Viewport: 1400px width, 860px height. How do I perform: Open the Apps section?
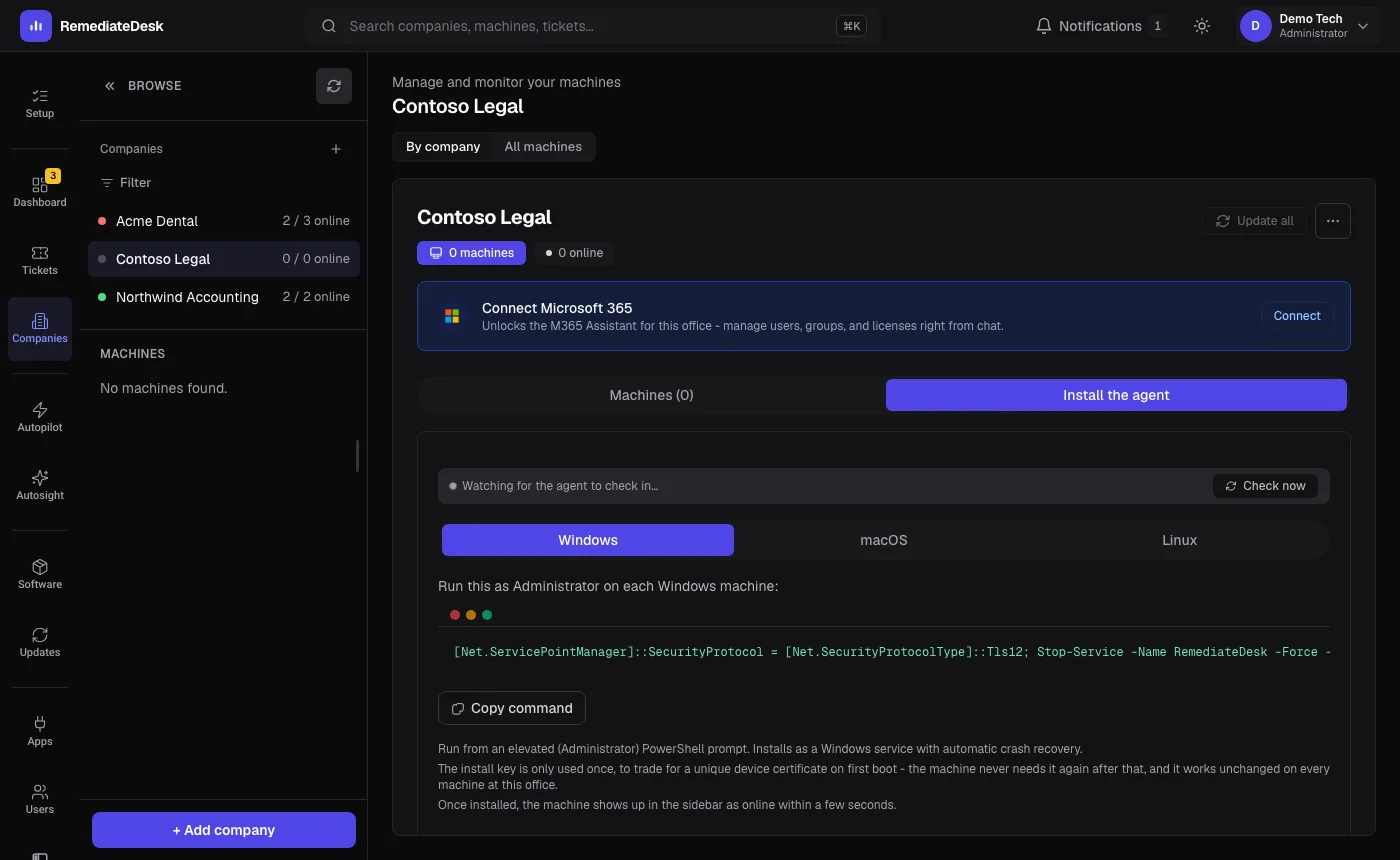click(40, 731)
